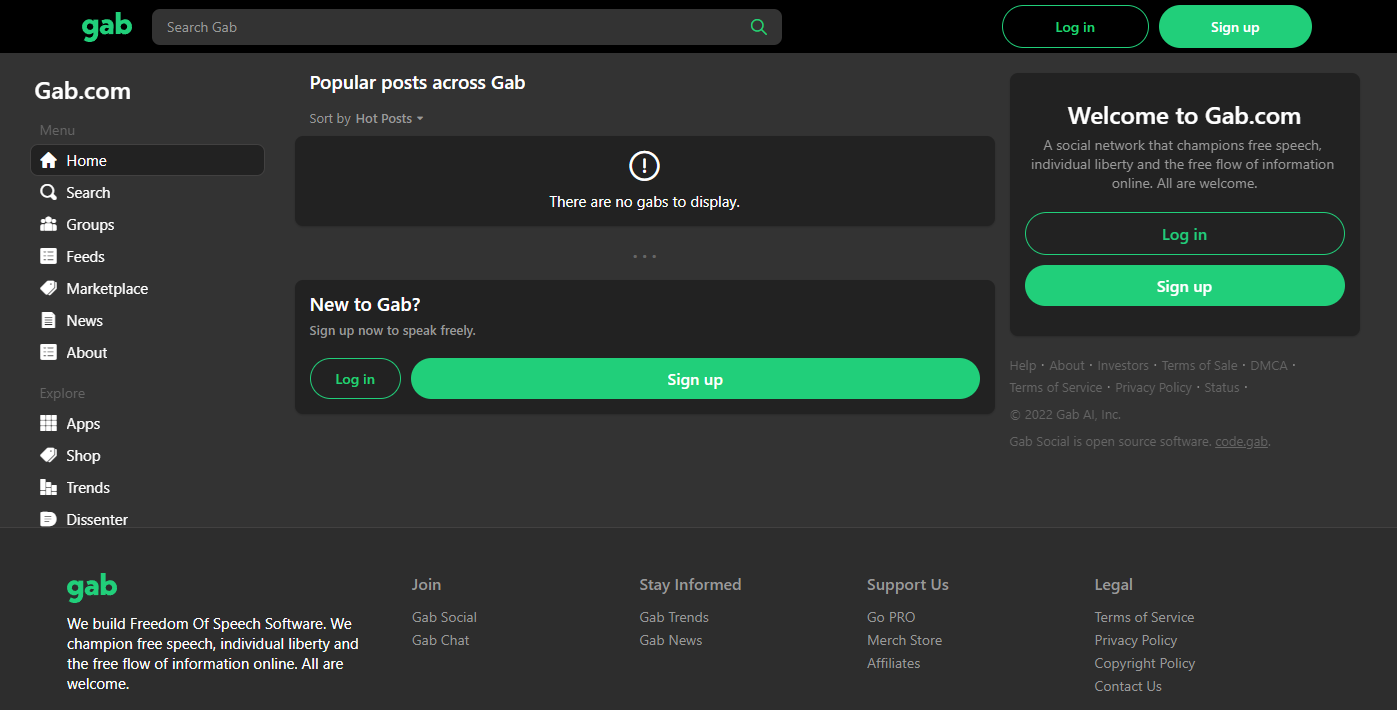Click the magnifier icon in search bar
Image resolution: width=1397 pixels, height=710 pixels.
click(x=759, y=27)
